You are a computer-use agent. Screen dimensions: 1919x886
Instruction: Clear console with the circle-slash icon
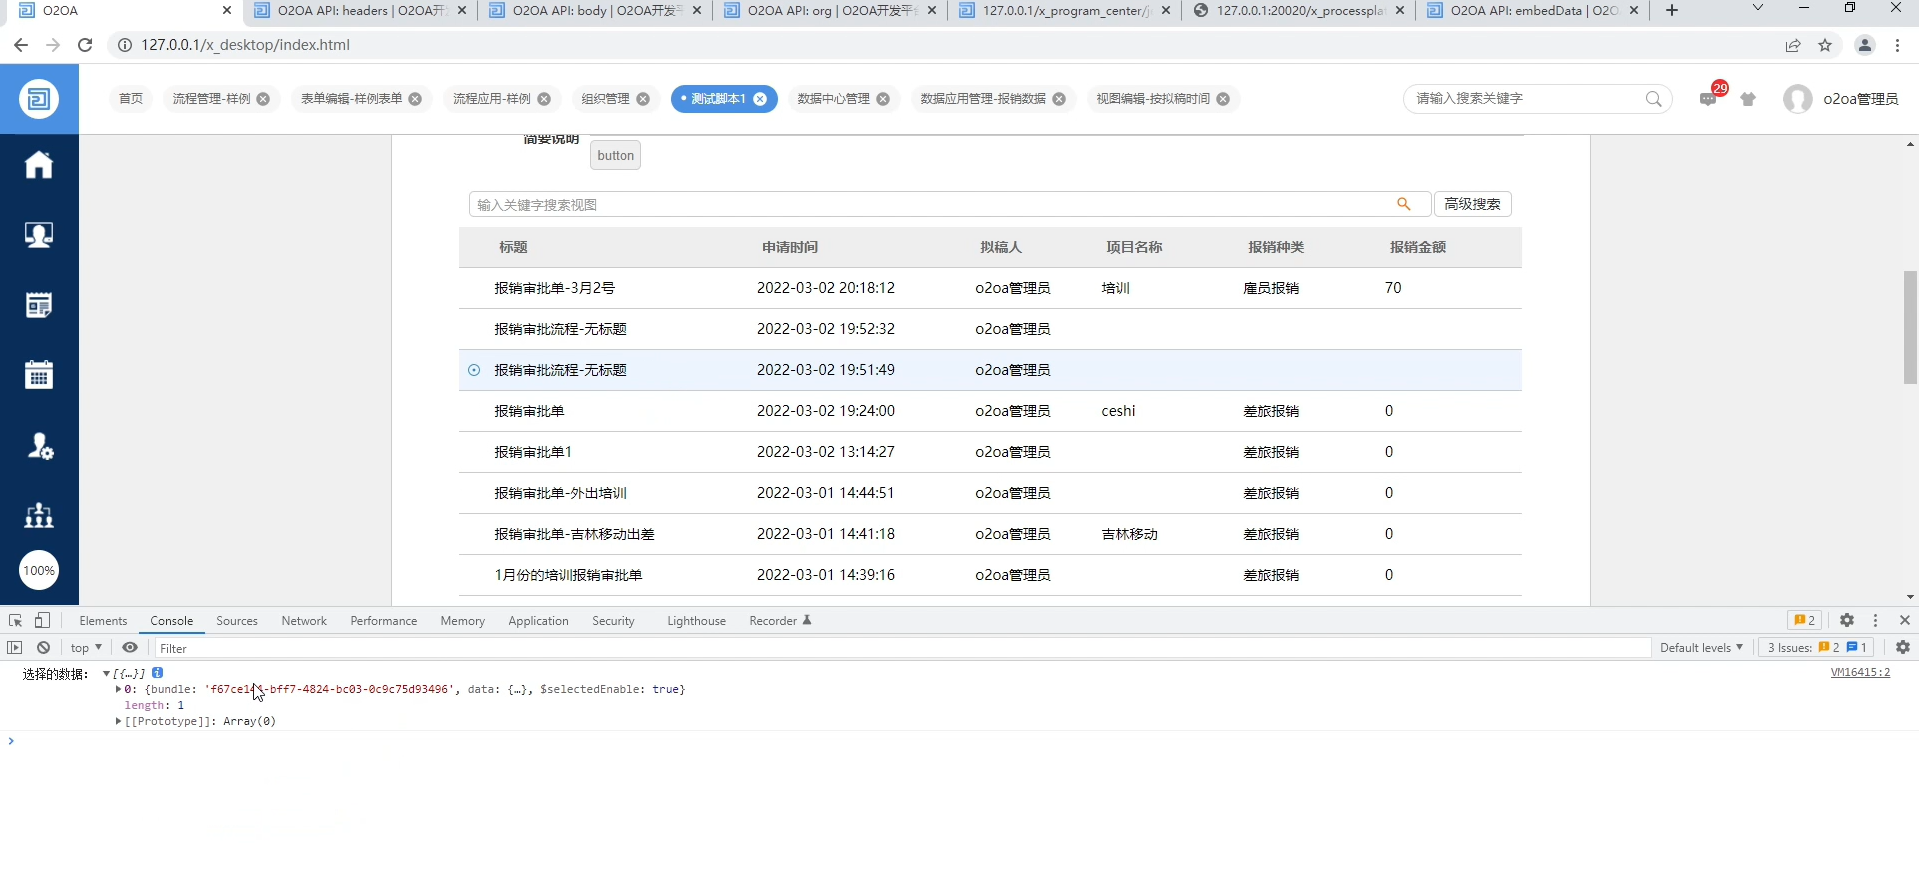pos(43,648)
